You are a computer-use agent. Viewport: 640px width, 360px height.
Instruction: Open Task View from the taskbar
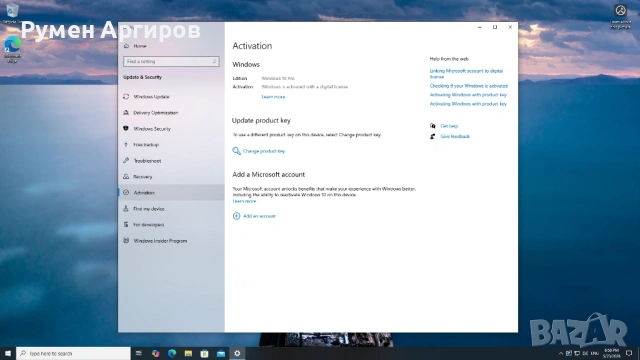pos(139,353)
